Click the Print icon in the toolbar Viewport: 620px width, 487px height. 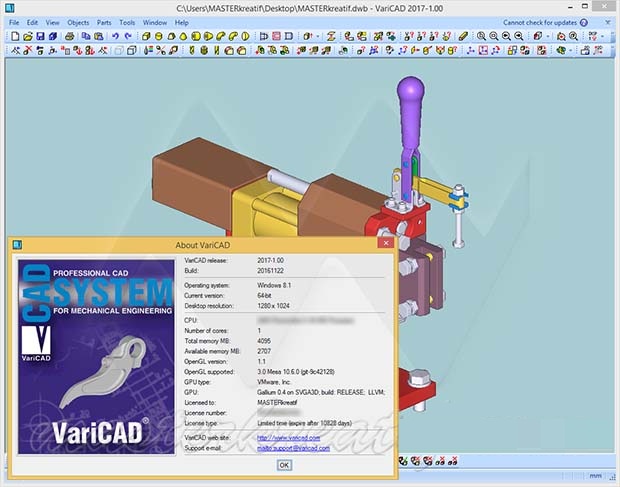pos(70,36)
